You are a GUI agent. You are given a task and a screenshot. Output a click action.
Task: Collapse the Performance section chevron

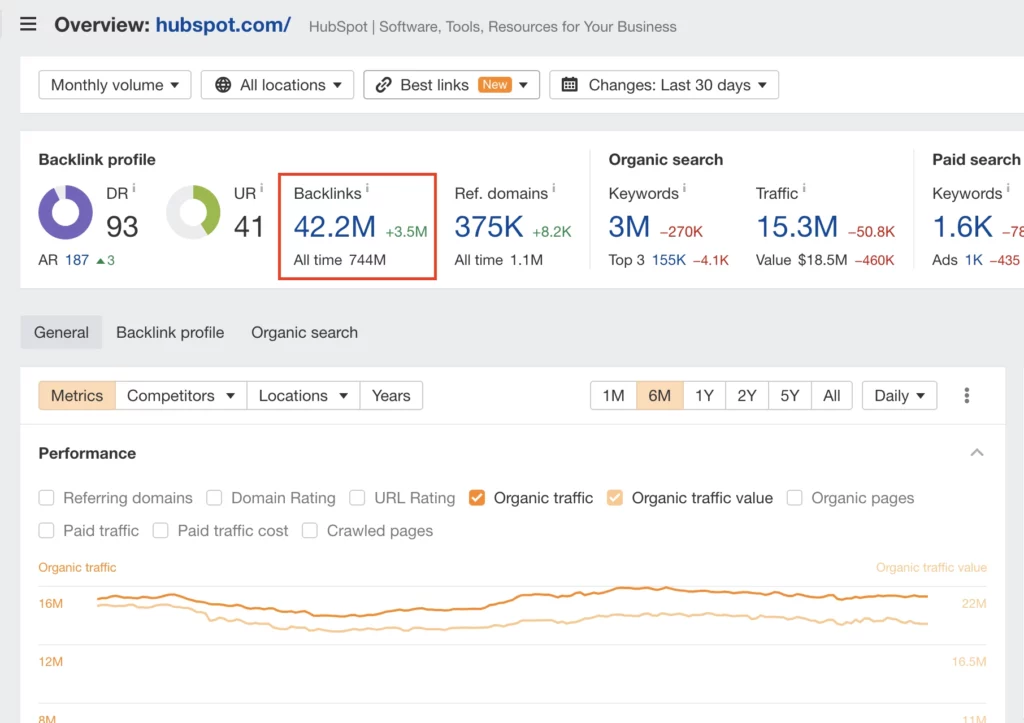[977, 453]
